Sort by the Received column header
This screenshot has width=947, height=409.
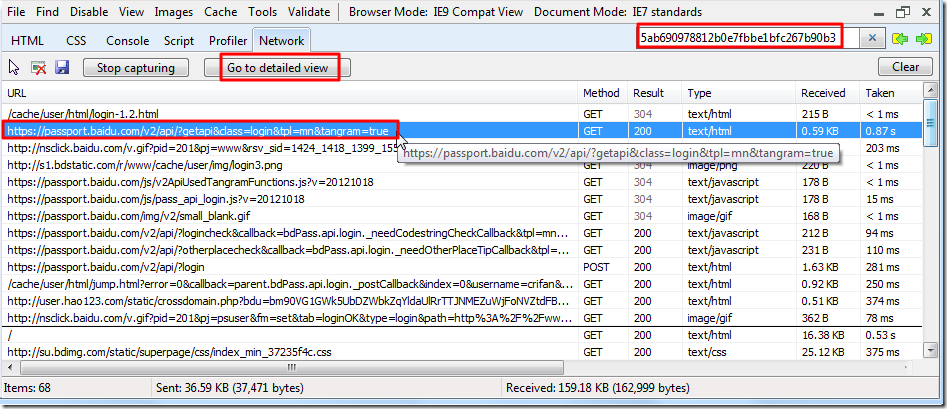click(827, 93)
